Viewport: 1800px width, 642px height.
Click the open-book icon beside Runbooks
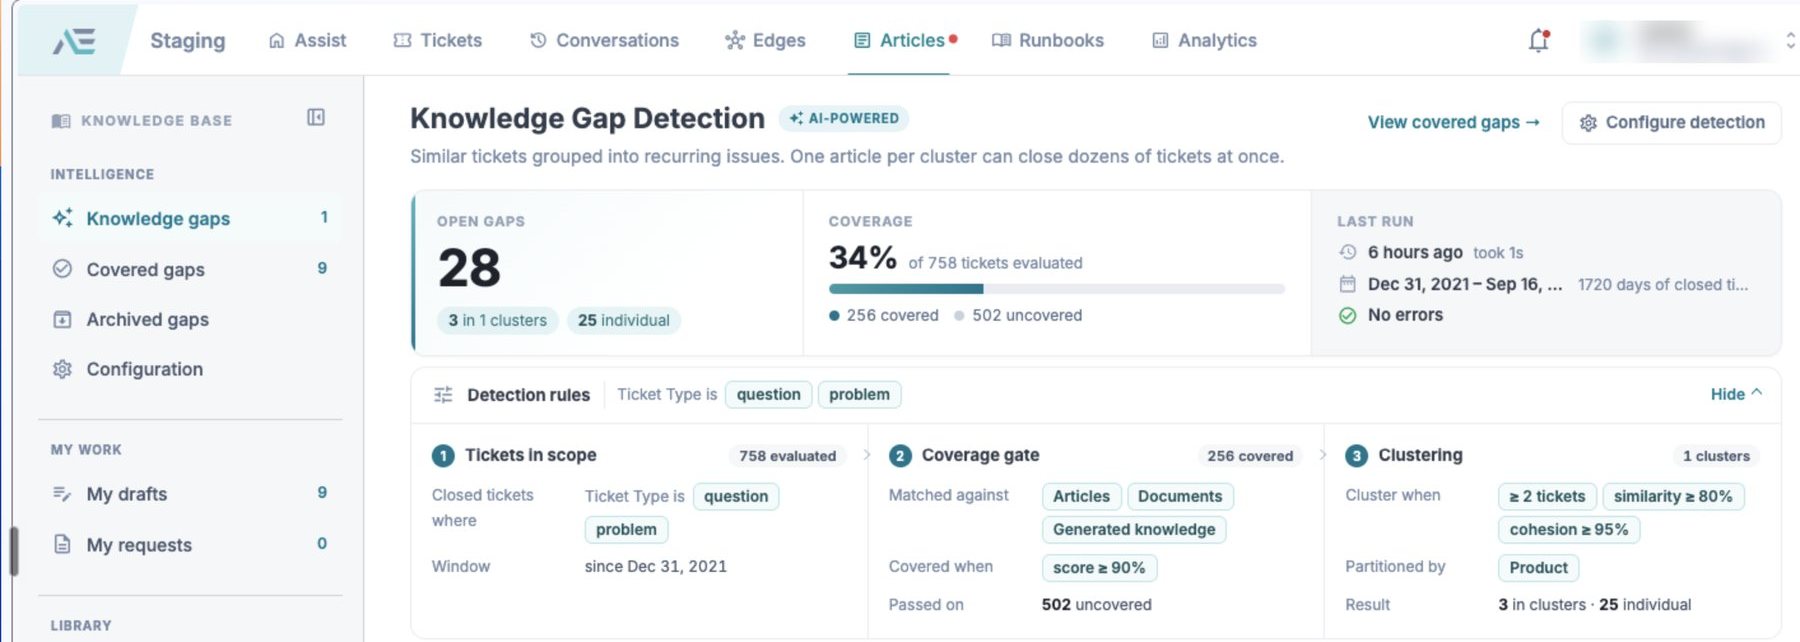1001,41
